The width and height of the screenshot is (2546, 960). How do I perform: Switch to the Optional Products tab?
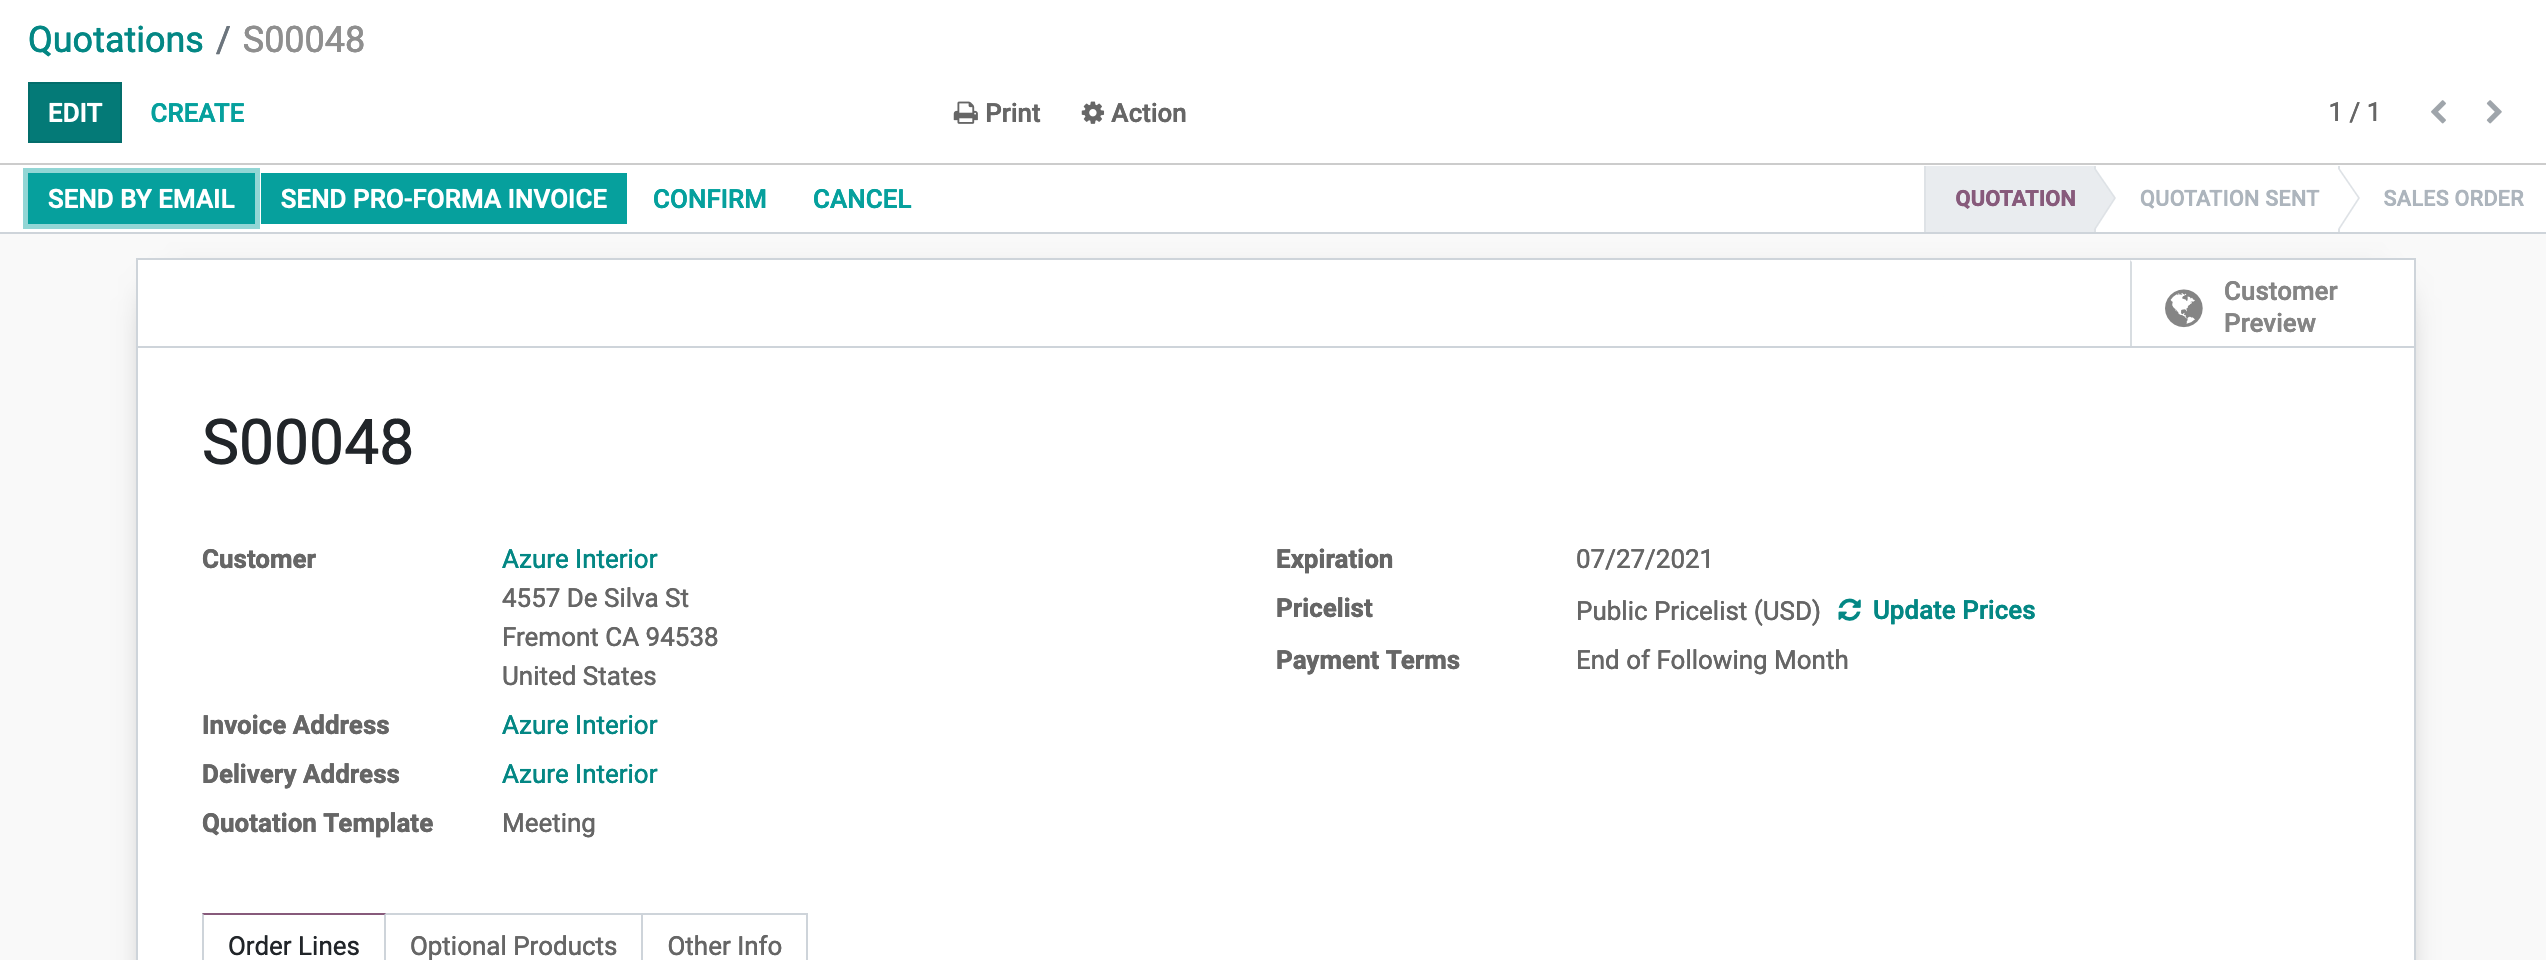[x=513, y=944]
